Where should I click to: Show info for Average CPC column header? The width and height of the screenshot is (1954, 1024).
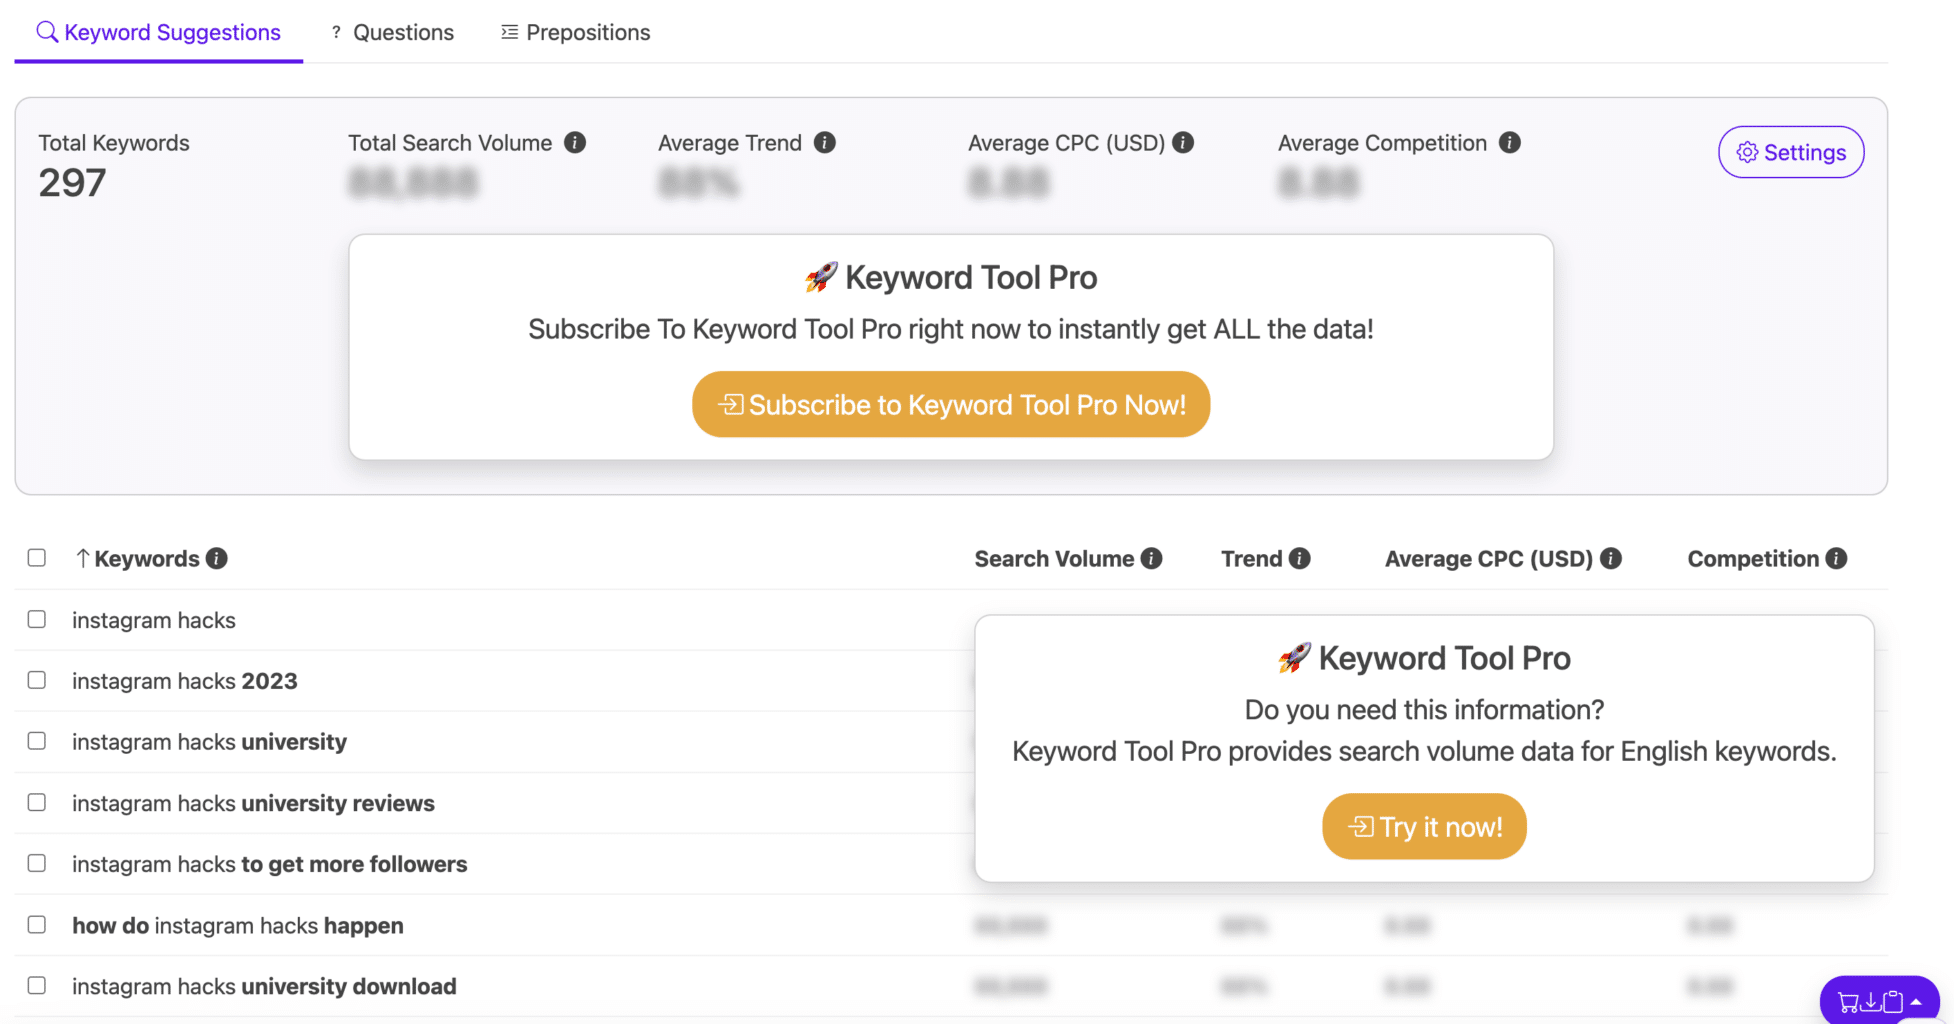pos(1611,559)
